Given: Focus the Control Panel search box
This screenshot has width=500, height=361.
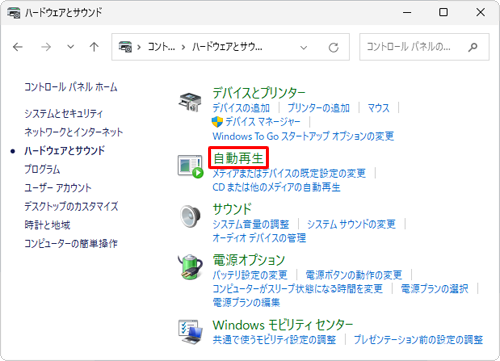Looking at the screenshot, I should 424,47.
